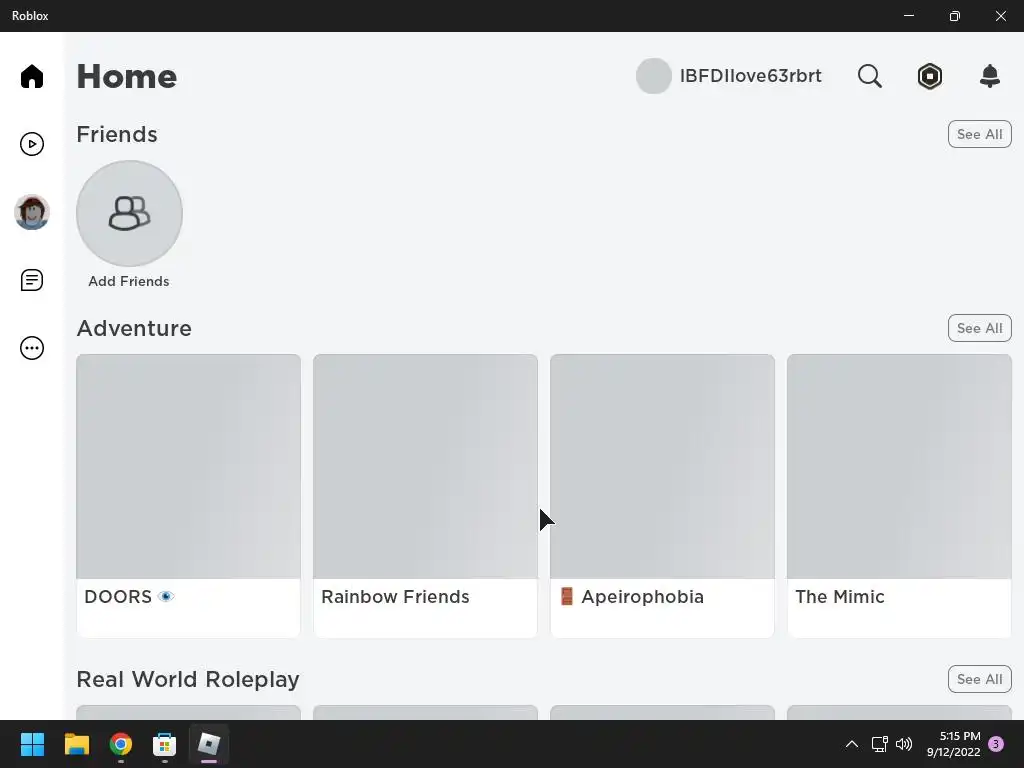Viewport: 1024px width, 768px height.
Task: Open the Discover play icon in sidebar
Action: click(x=31, y=144)
